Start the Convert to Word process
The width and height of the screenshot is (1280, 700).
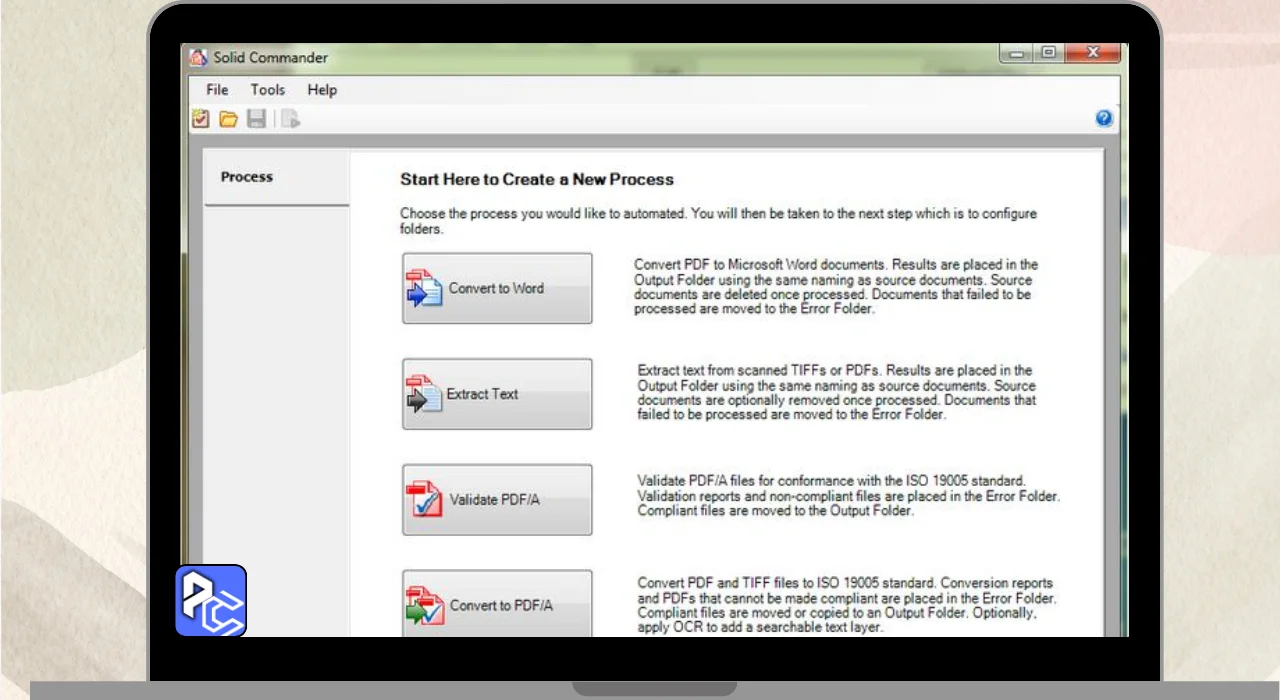pyautogui.click(x=497, y=288)
